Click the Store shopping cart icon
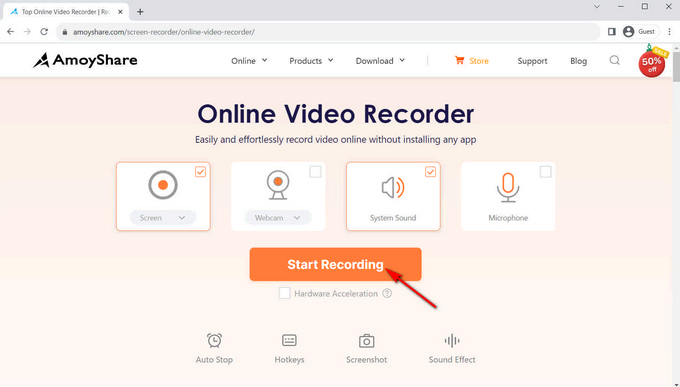The height and width of the screenshot is (387, 680). click(x=459, y=60)
